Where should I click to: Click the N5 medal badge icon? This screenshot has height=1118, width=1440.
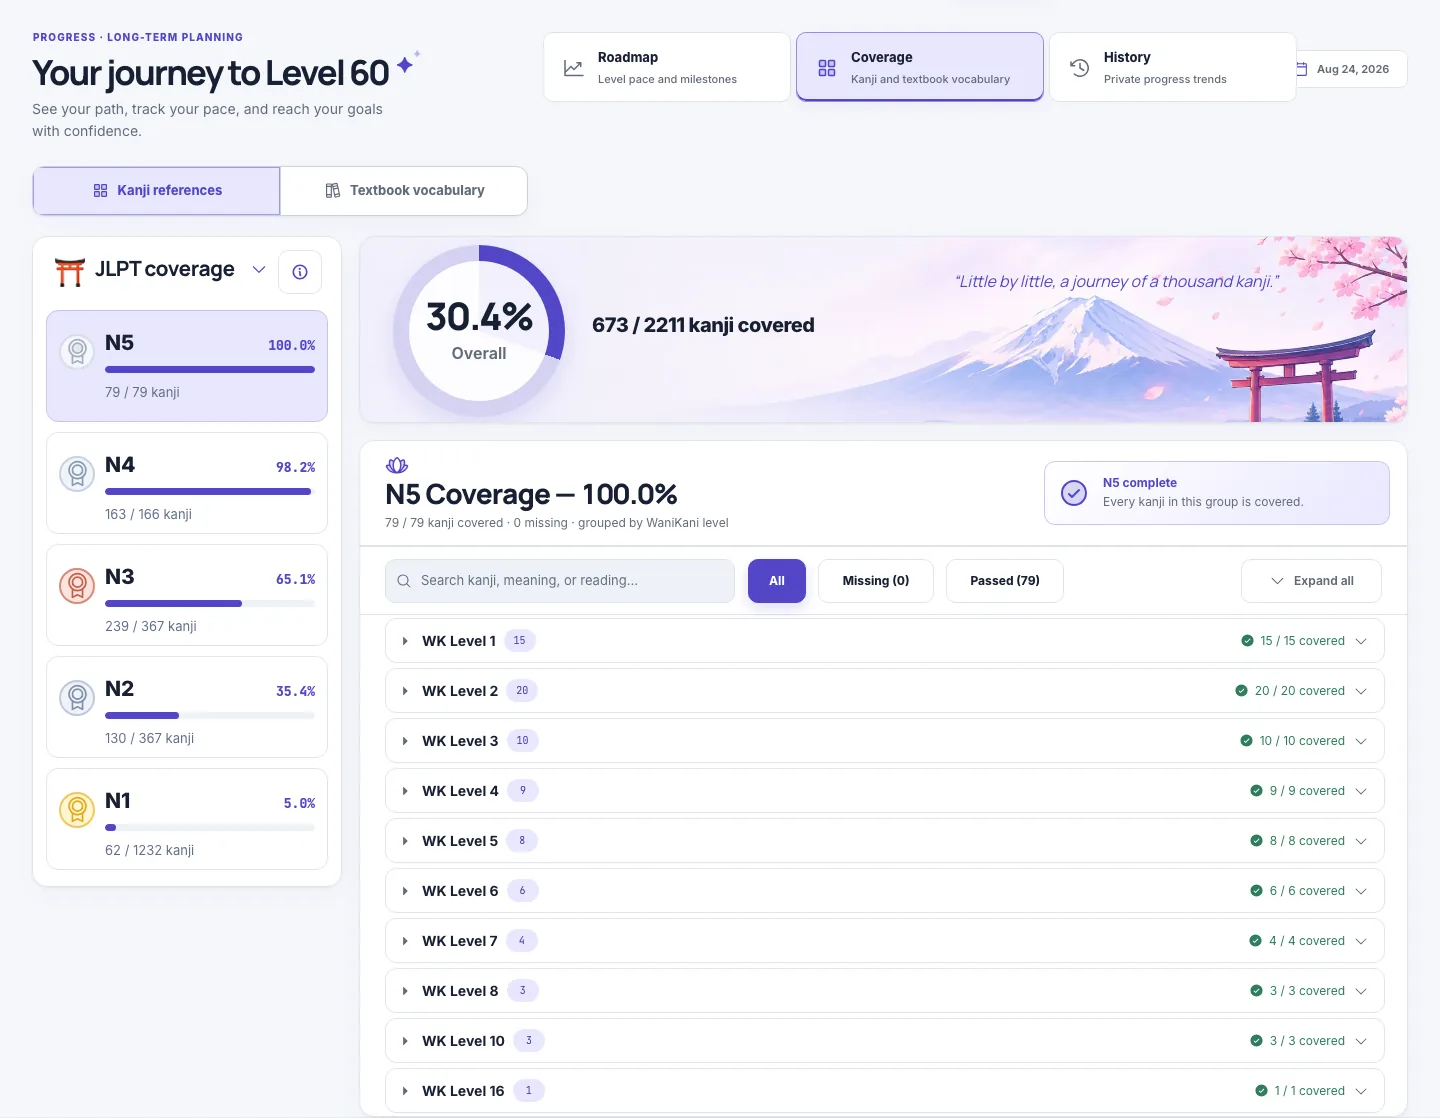pos(77,352)
